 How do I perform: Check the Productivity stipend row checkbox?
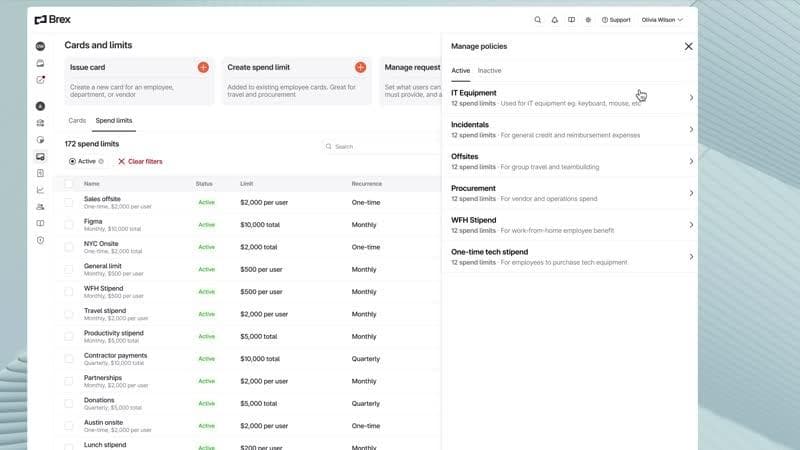tap(68, 337)
